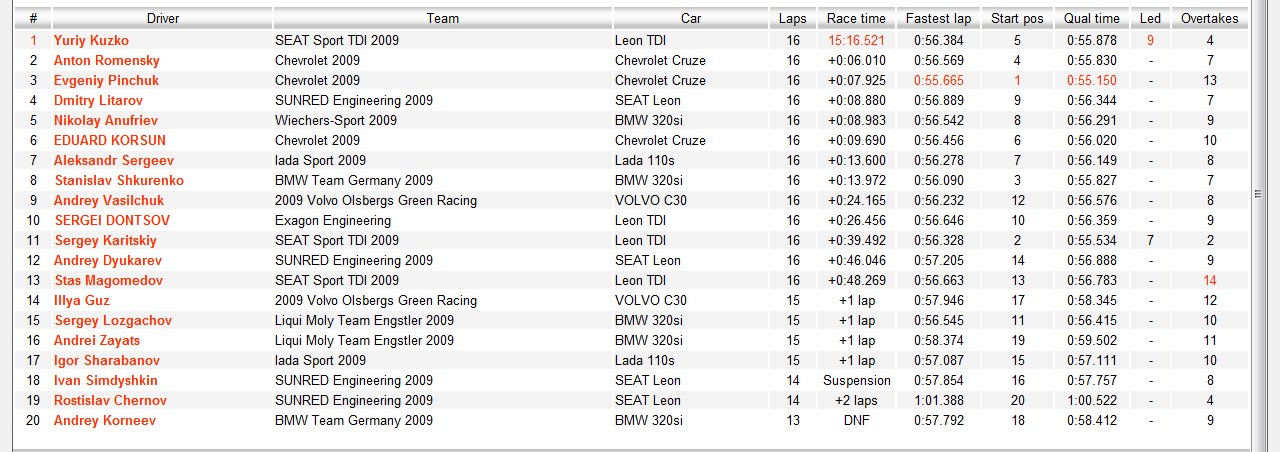Sort by Team column header
Image resolution: width=1280 pixels, height=452 pixels.
click(443, 18)
